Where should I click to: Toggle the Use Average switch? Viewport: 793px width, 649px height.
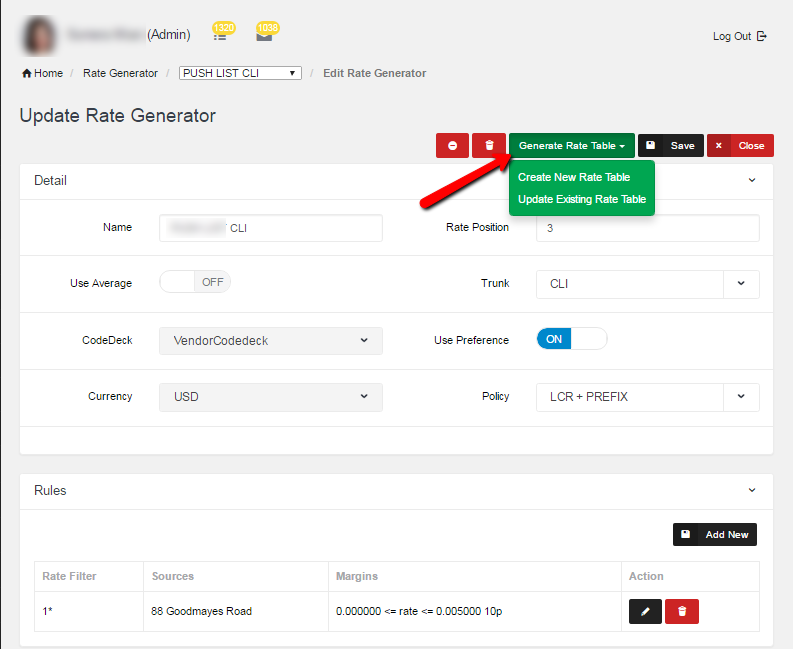pyautogui.click(x=195, y=283)
